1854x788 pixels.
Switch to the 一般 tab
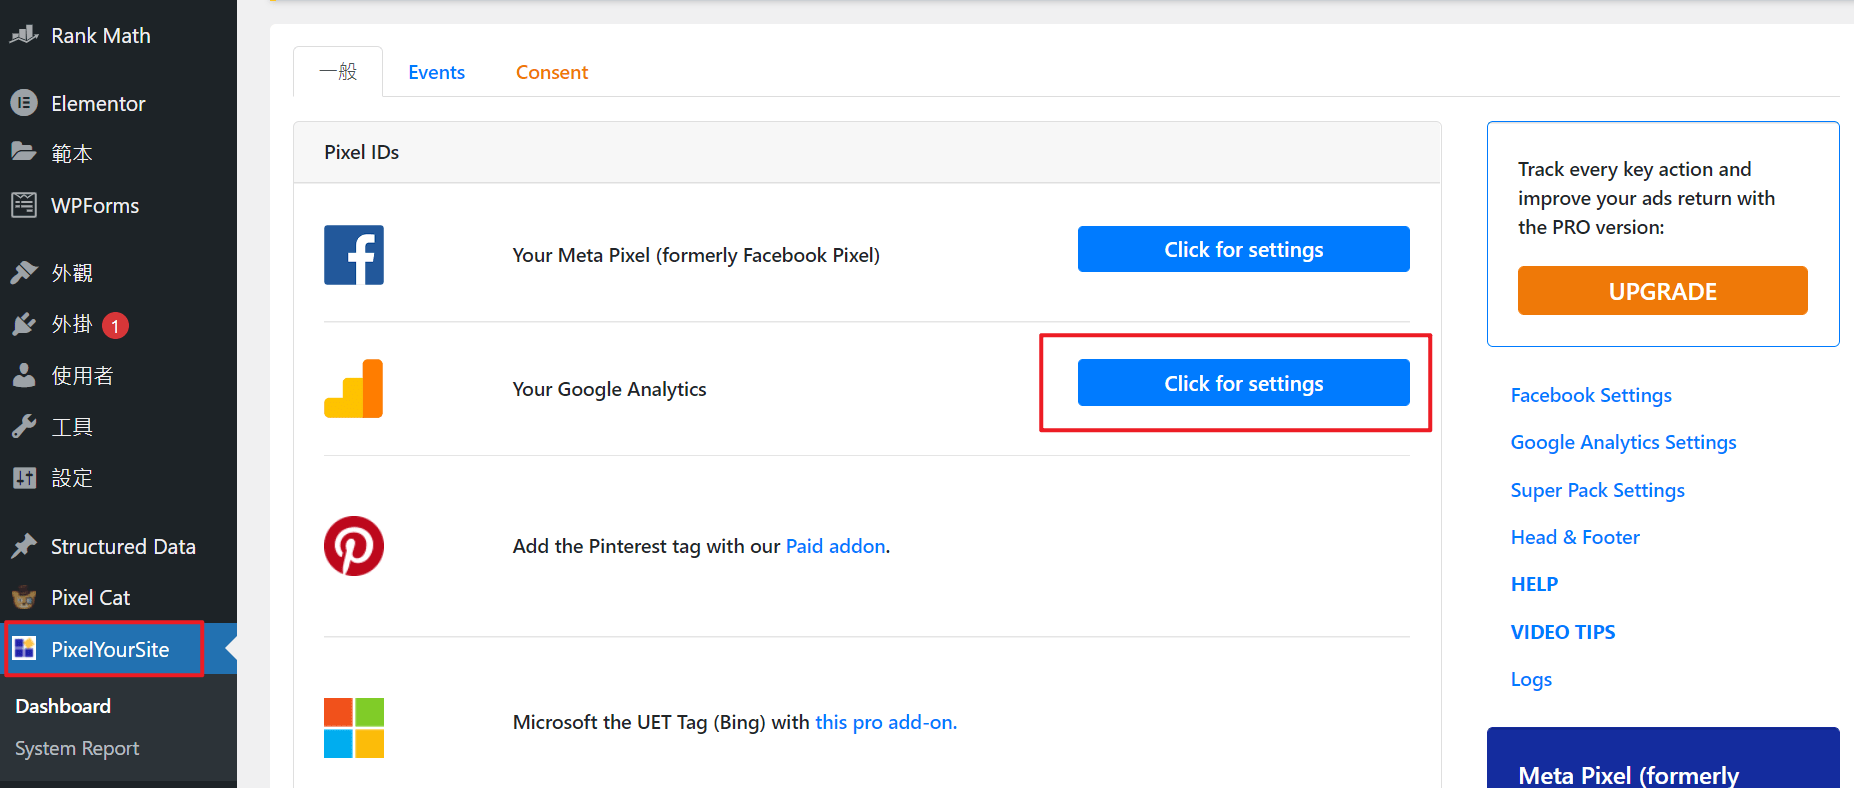pyautogui.click(x=338, y=71)
